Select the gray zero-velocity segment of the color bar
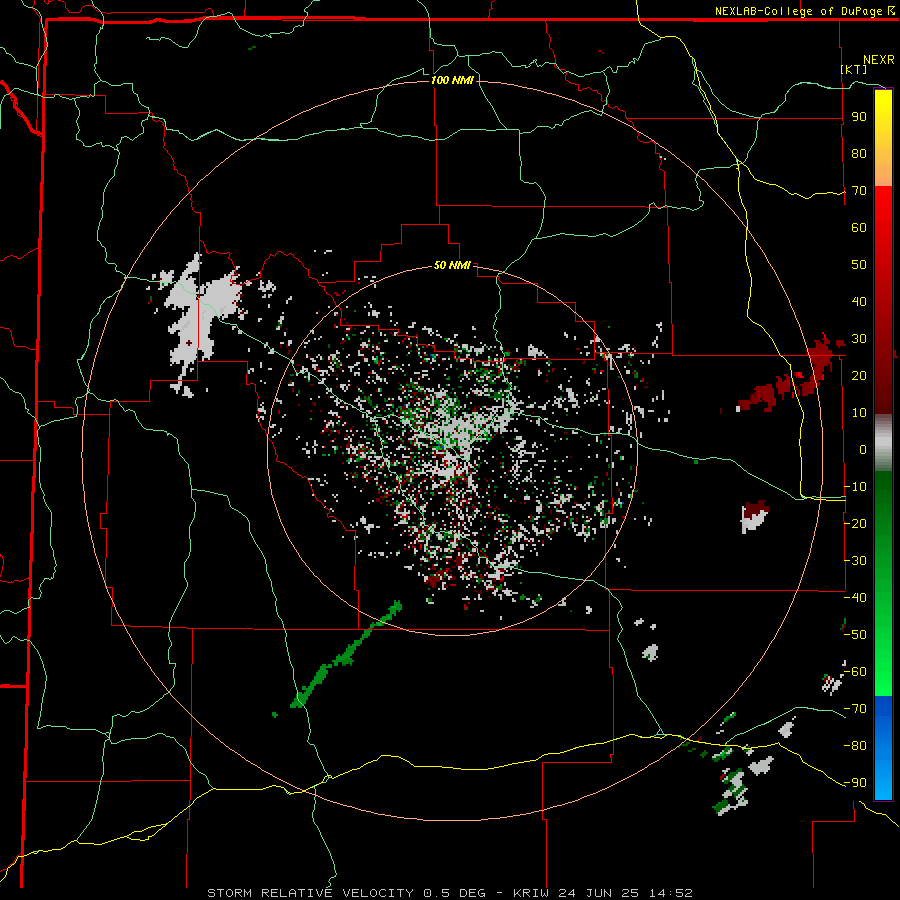Image resolution: width=900 pixels, height=900 pixels. point(883,443)
